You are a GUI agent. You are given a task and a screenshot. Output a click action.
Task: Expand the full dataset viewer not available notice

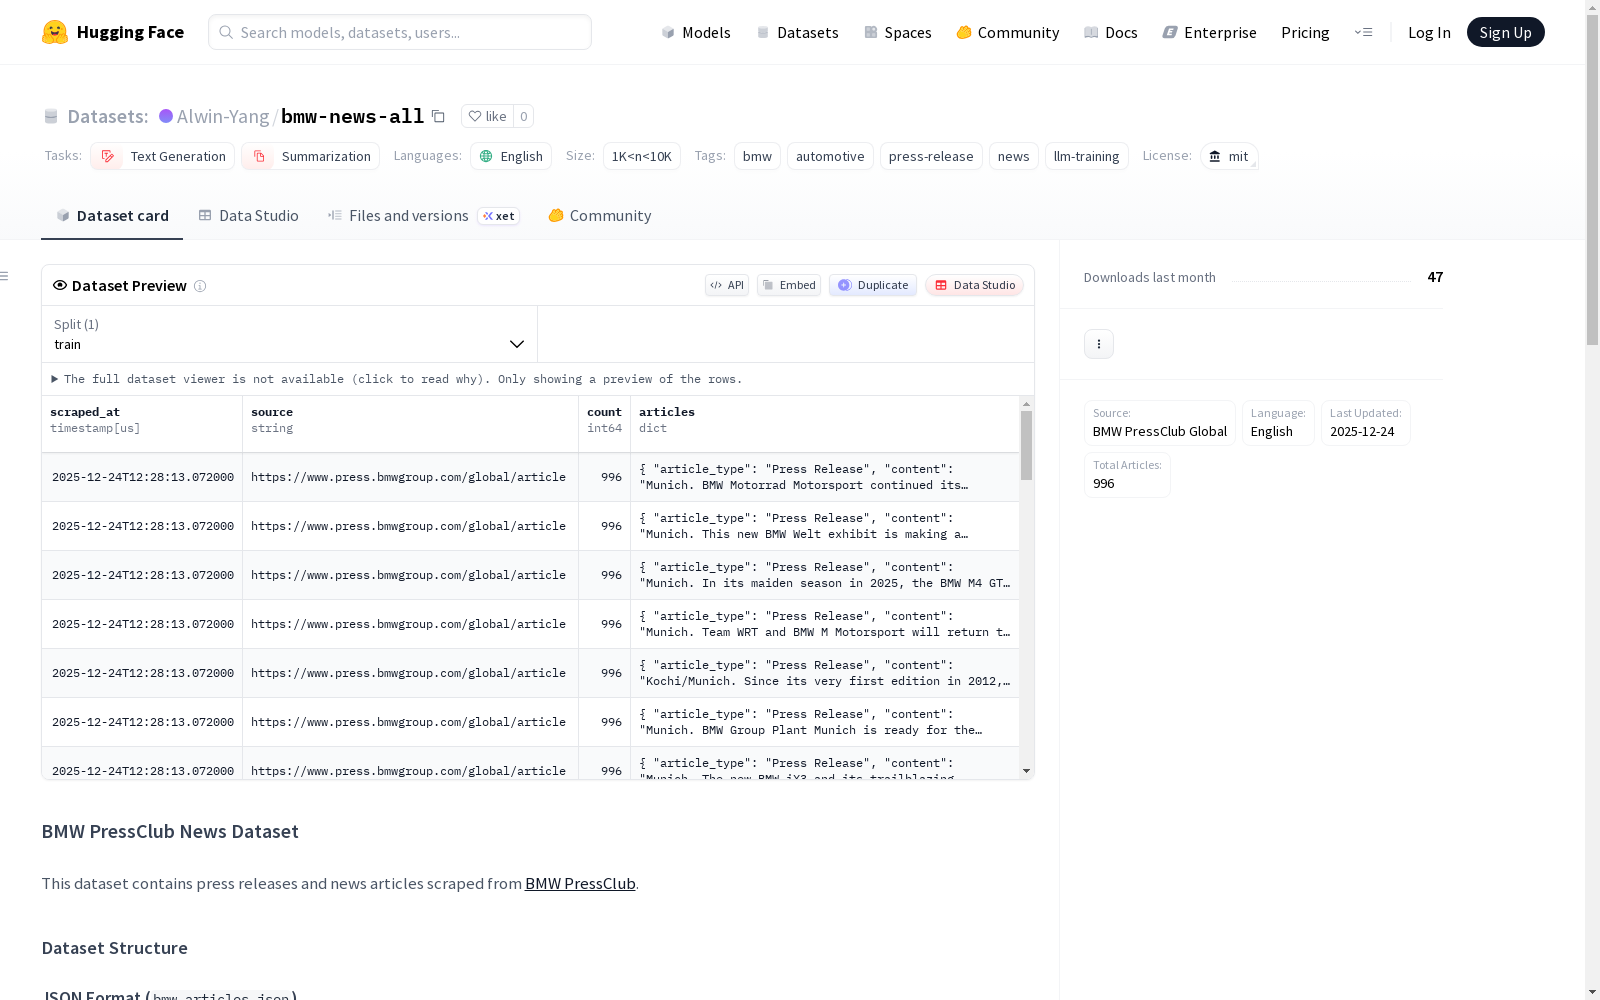click(x=397, y=379)
